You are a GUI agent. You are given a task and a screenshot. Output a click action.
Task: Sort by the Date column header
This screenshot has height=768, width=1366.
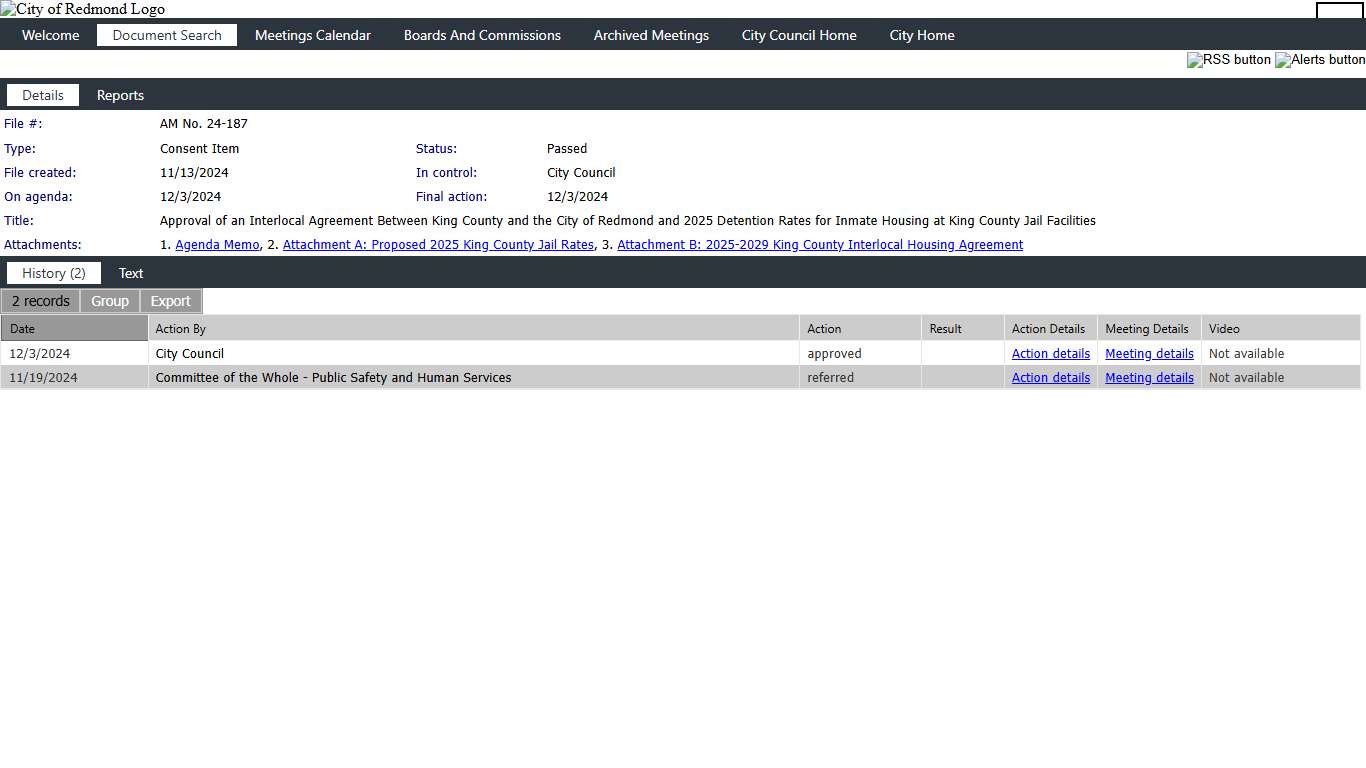click(23, 329)
